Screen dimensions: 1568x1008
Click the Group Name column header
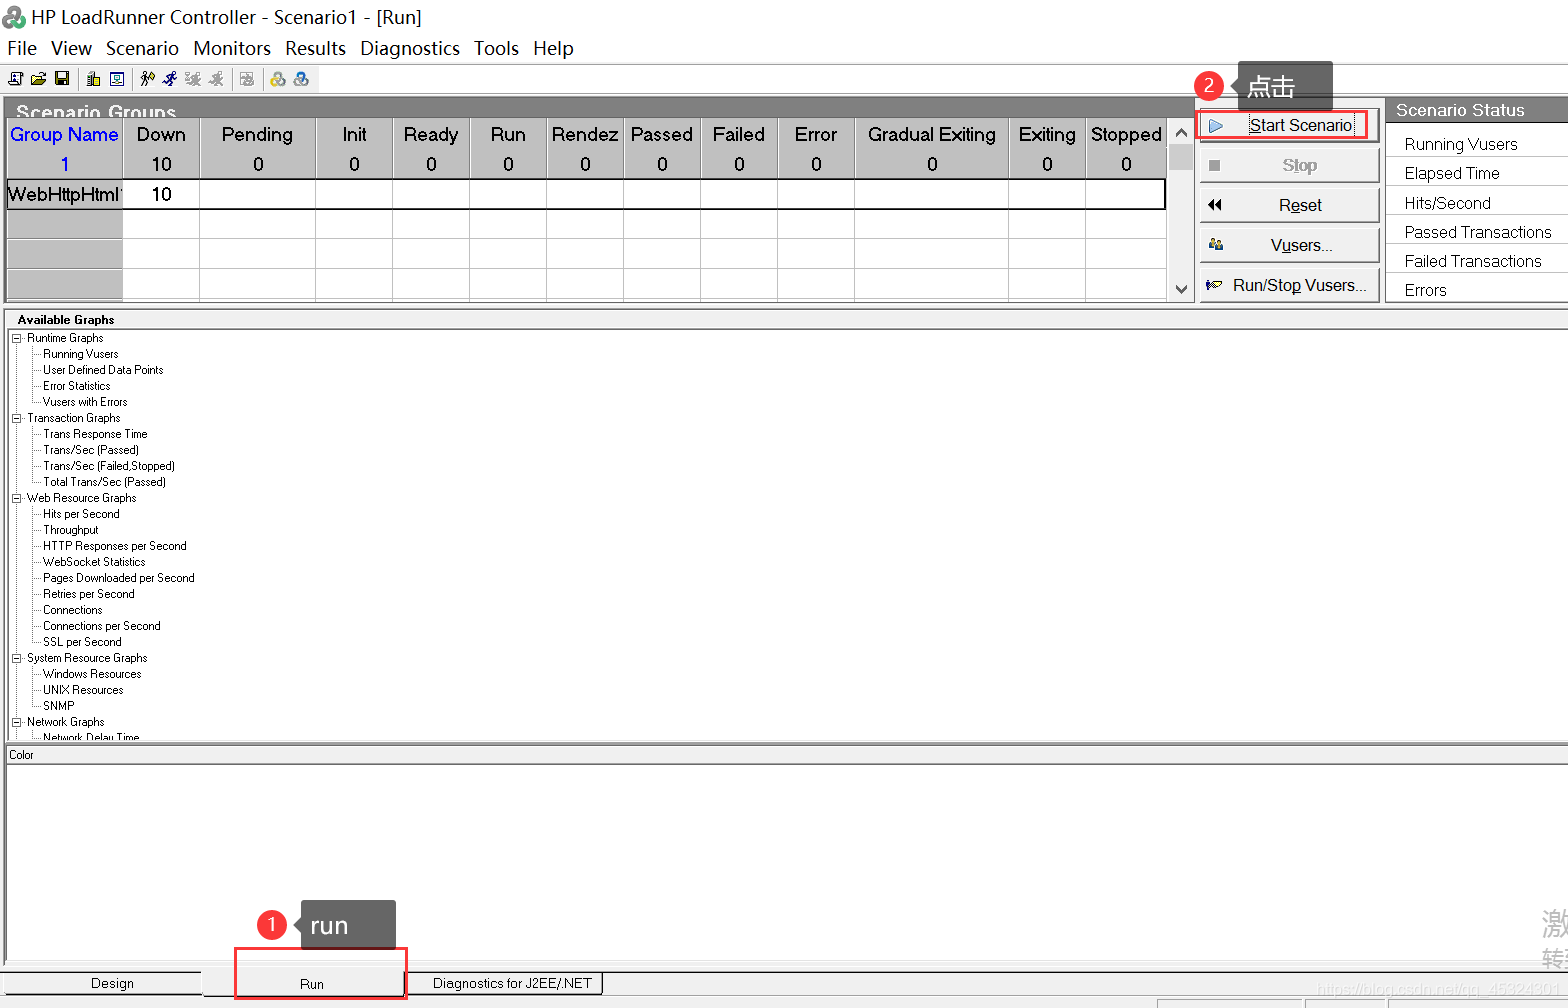[65, 134]
